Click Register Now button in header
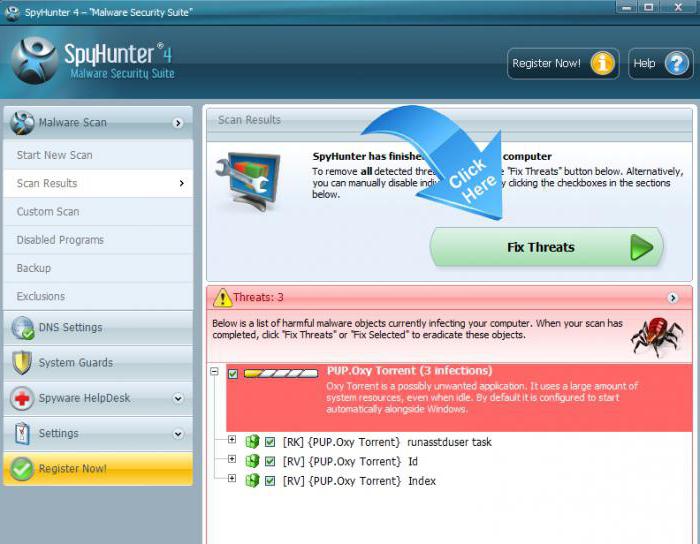This screenshot has width=700, height=544. [x=563, y=63]
